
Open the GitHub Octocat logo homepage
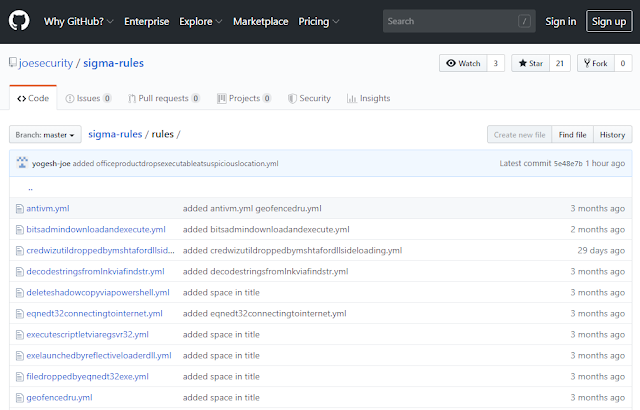[19, 21]
